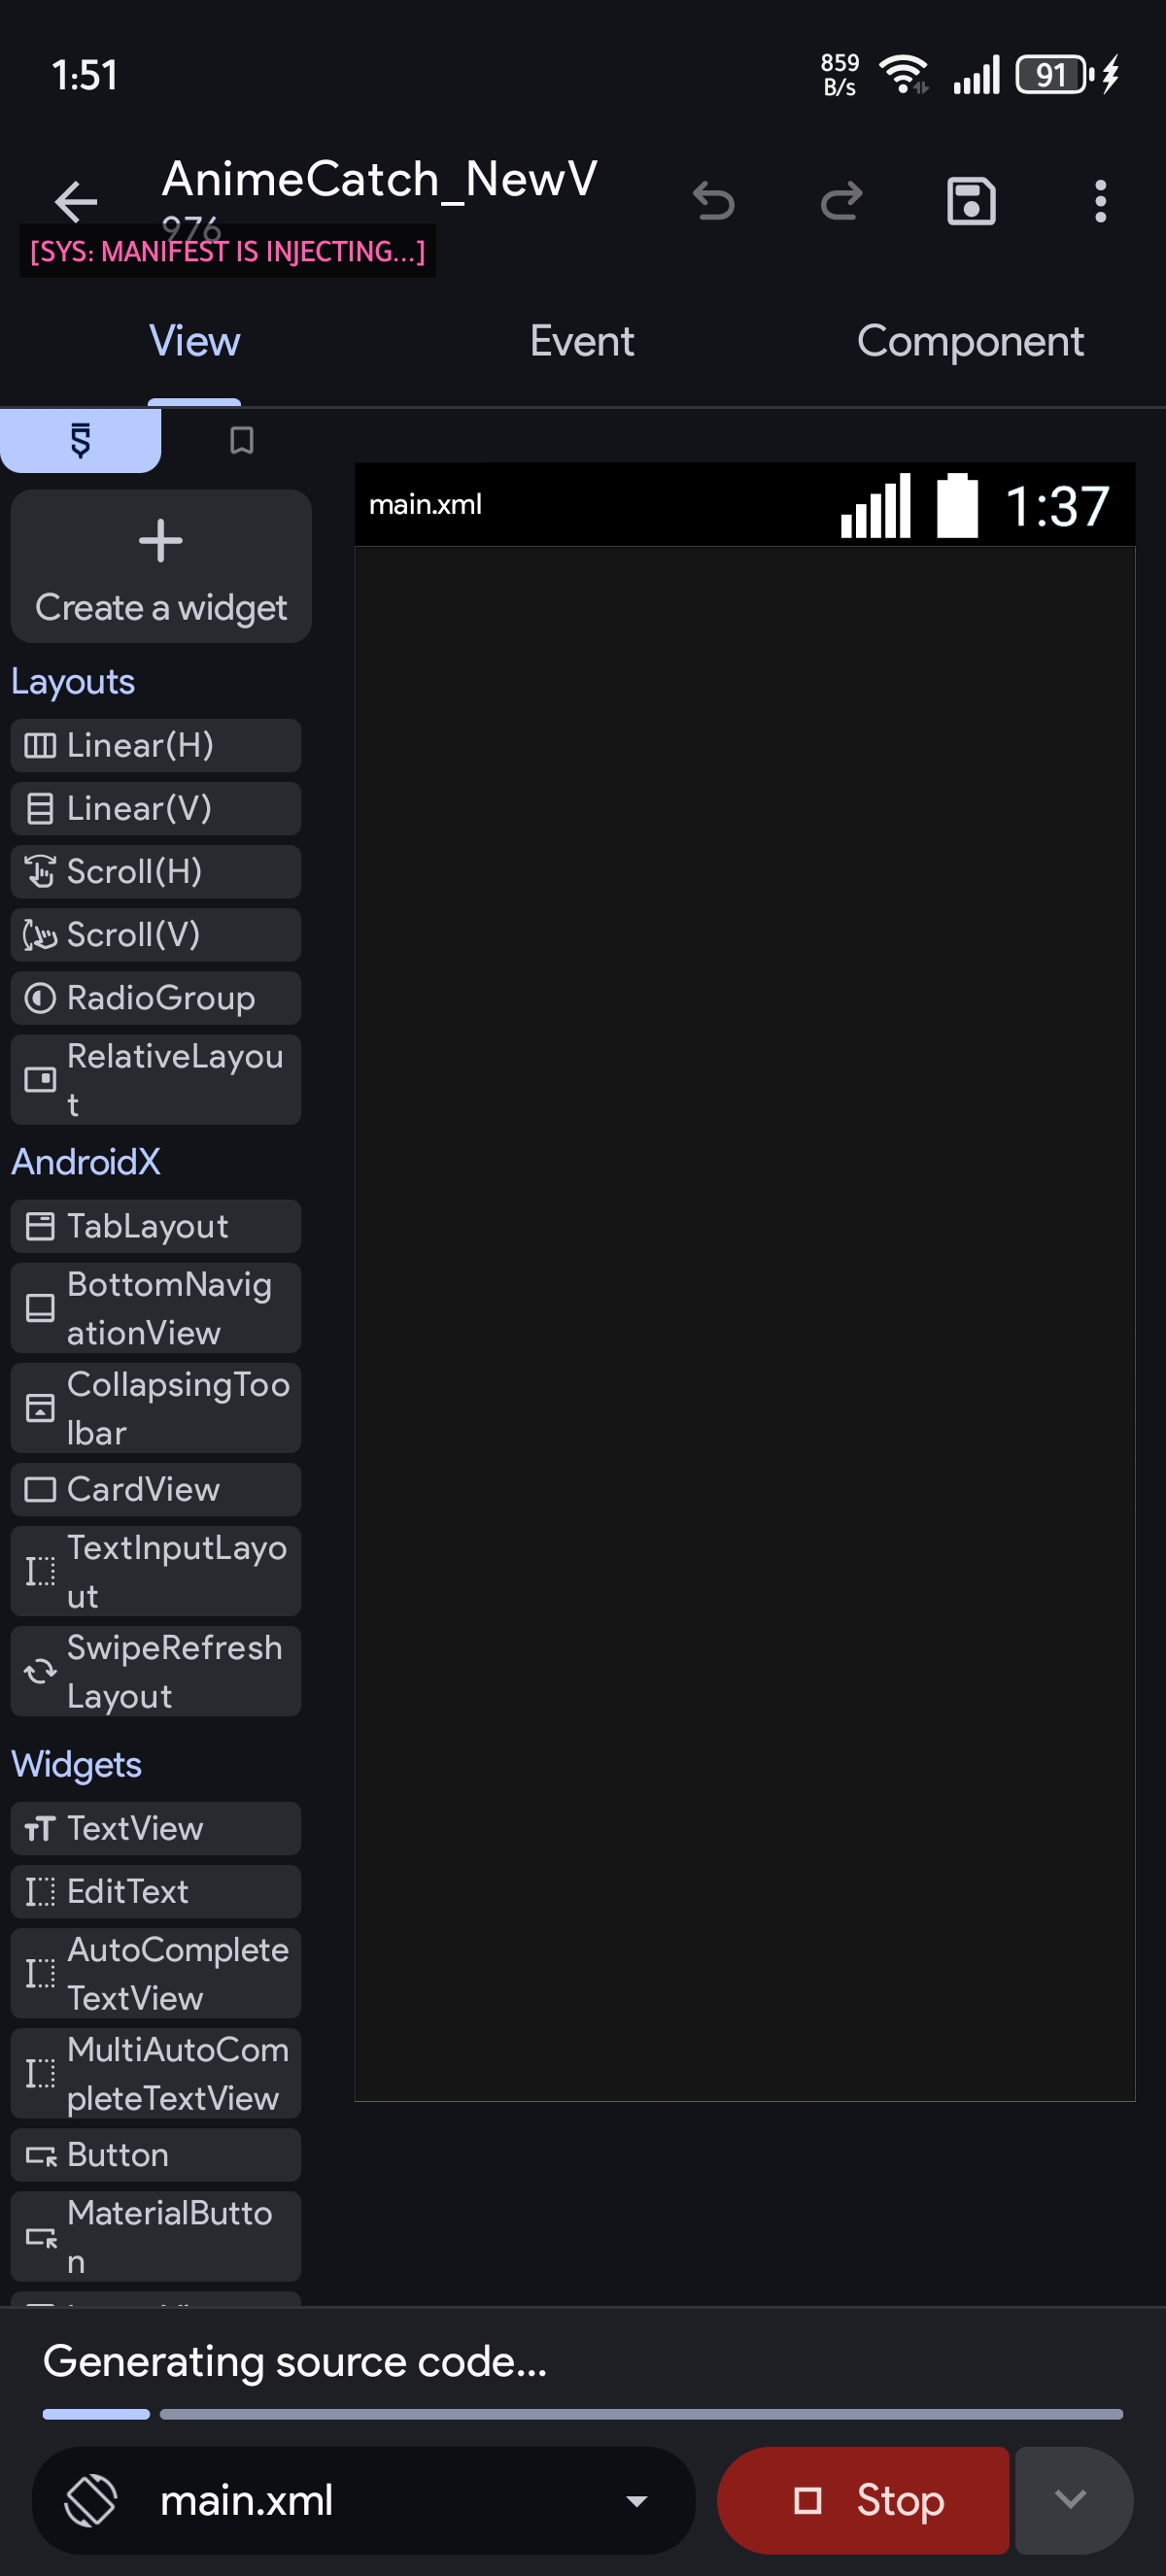
Task: Switch to the Event tab
Action: (581, 342)
